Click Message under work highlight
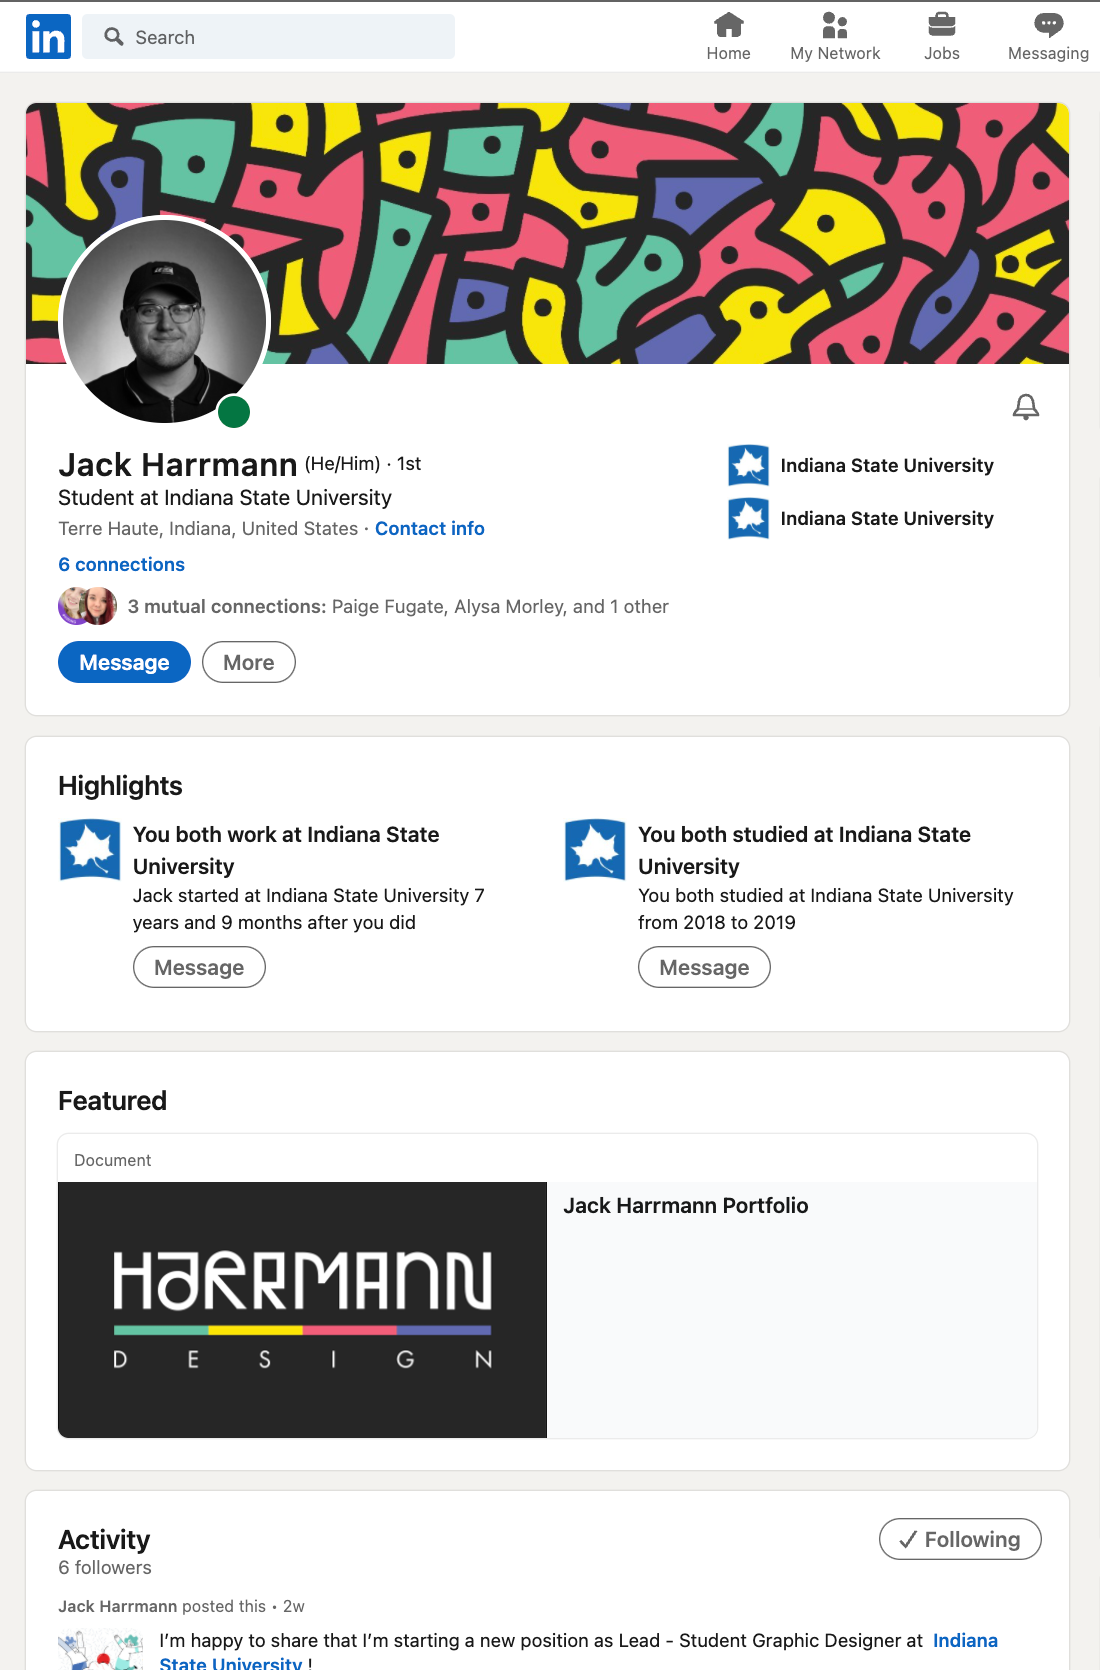The width and height of the screenshot is (1100, 1670). pyautogui.click(x=199, y=967)
